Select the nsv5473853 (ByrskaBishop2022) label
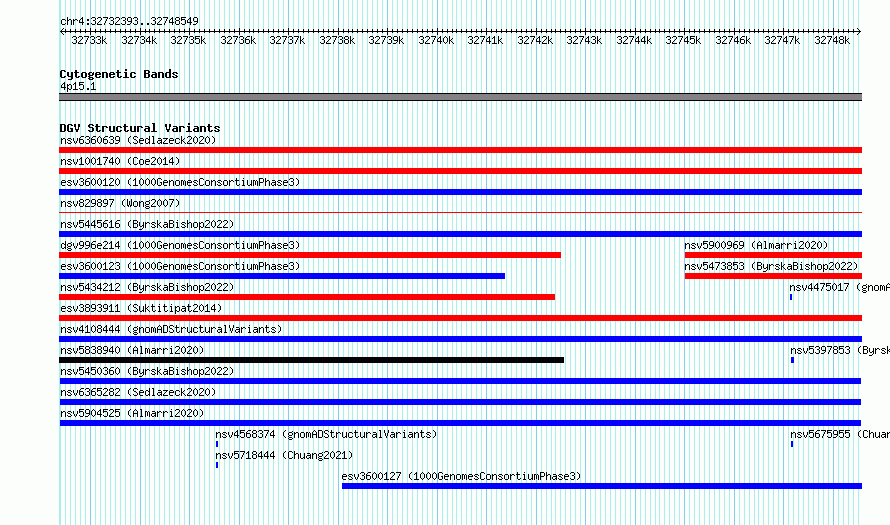The image size is (890, 525). click(x=771, y=266)
